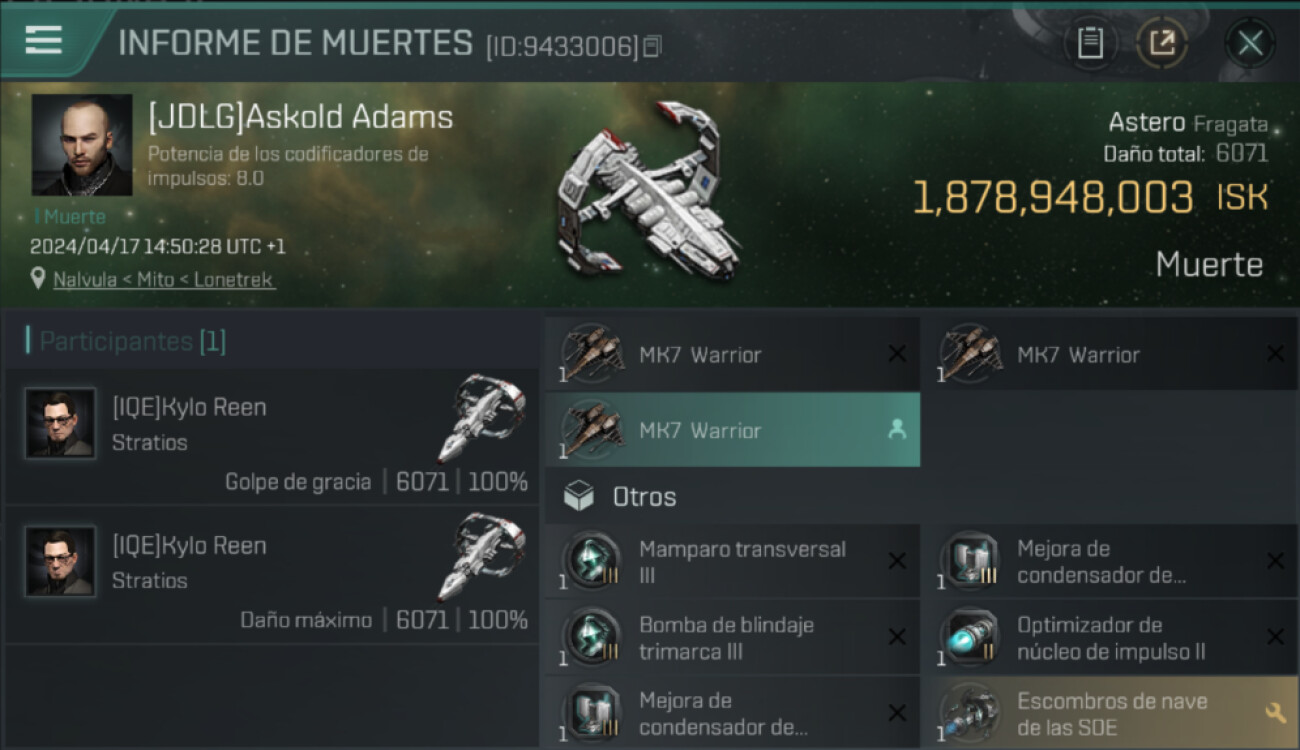Click the wrench icon on Escombros item
Image resolution: width=1300 pixels, height=750 pixels.
pos(1275,713)
